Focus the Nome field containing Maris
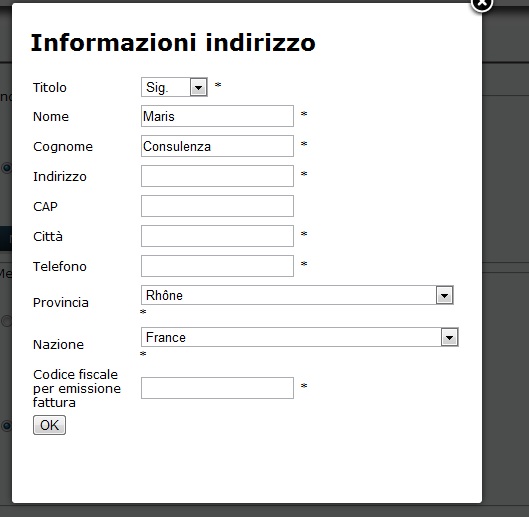Screen dimensions: 529x517 tap(217, 116)
